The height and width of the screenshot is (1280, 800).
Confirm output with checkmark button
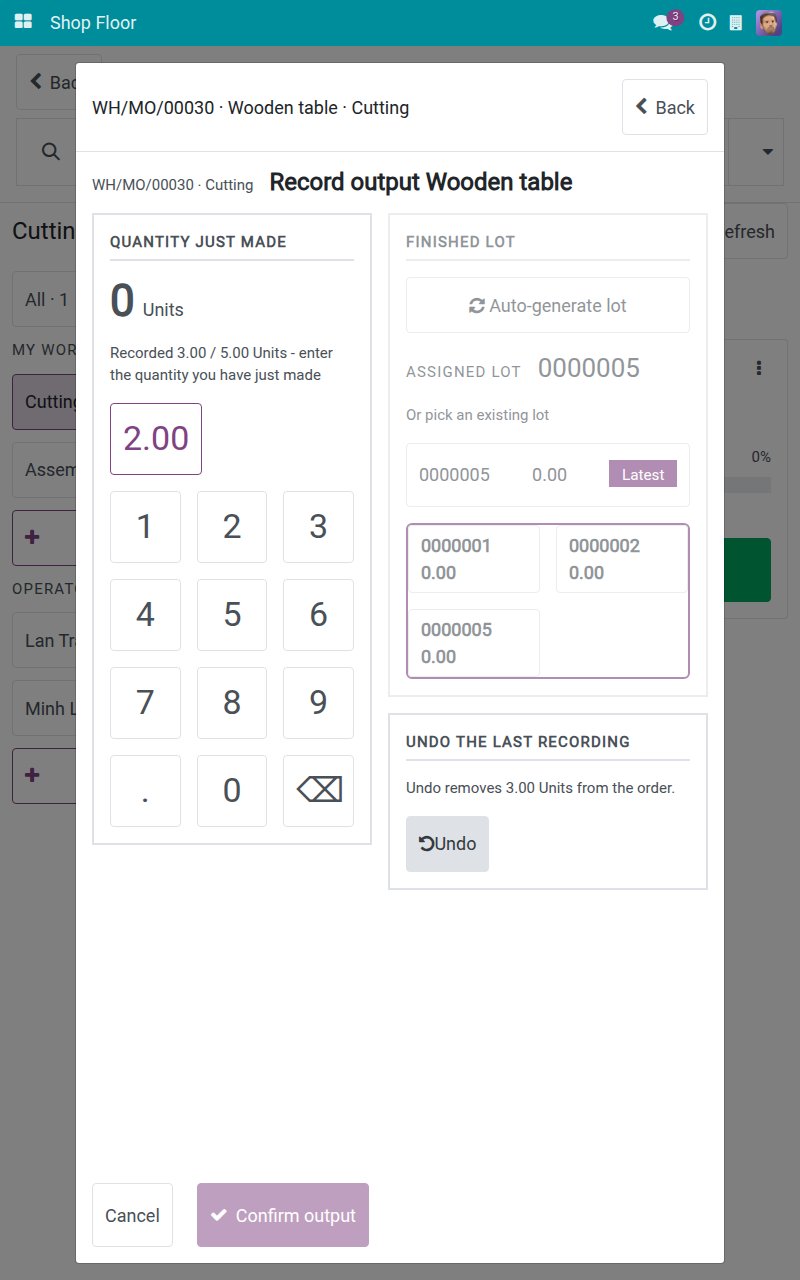click(283, 1215)
